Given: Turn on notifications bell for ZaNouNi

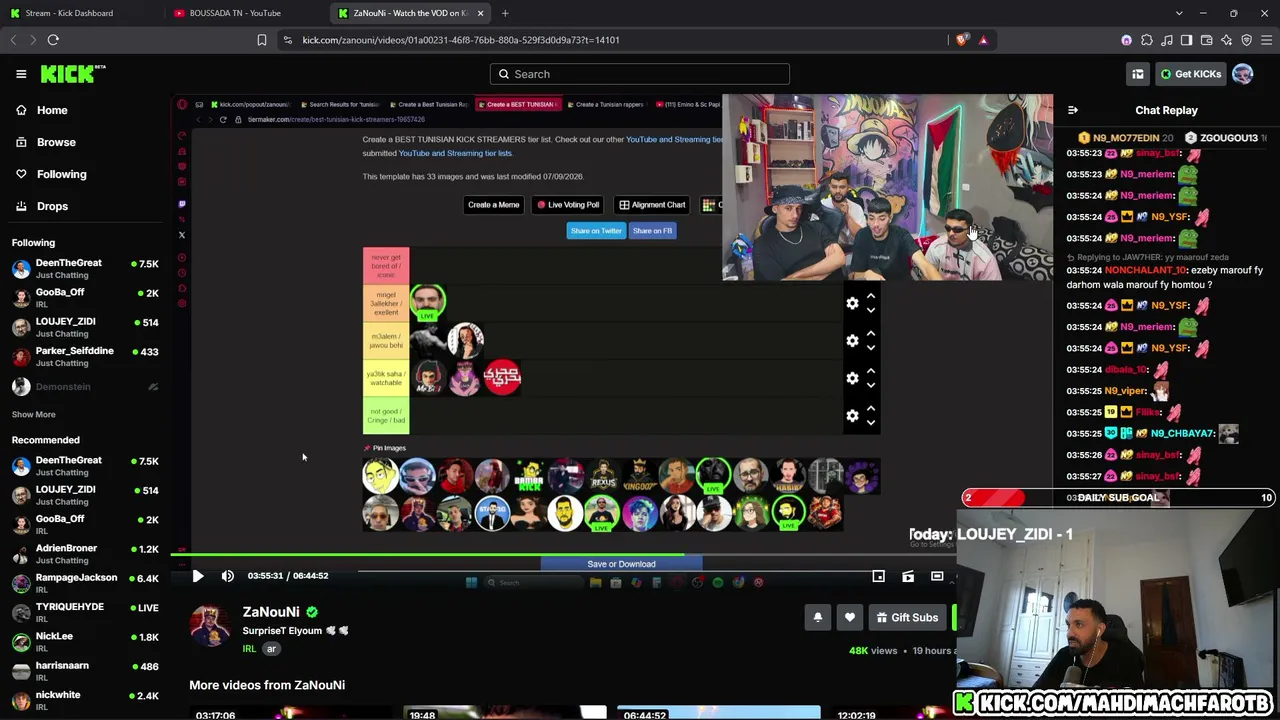Looking at the screenshot, I should click(x=818, y=618).
